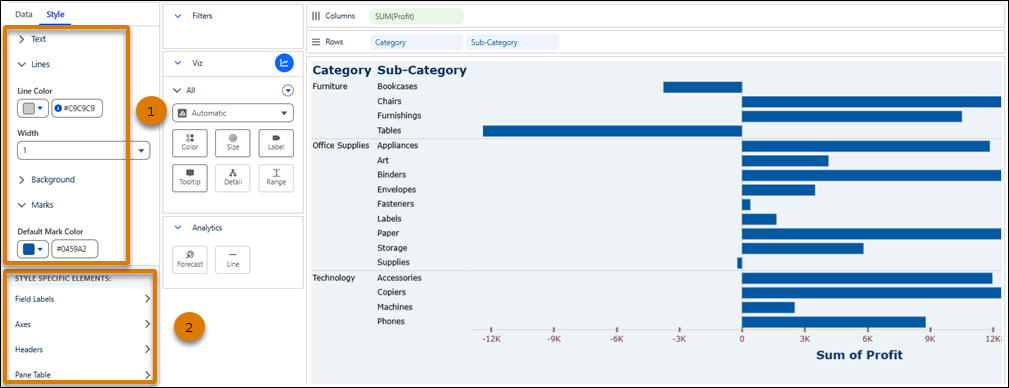Screen dimensions: 1009x388
Task: Click the Color marks button
Action: pyautogui.click(x=190, y=143)
